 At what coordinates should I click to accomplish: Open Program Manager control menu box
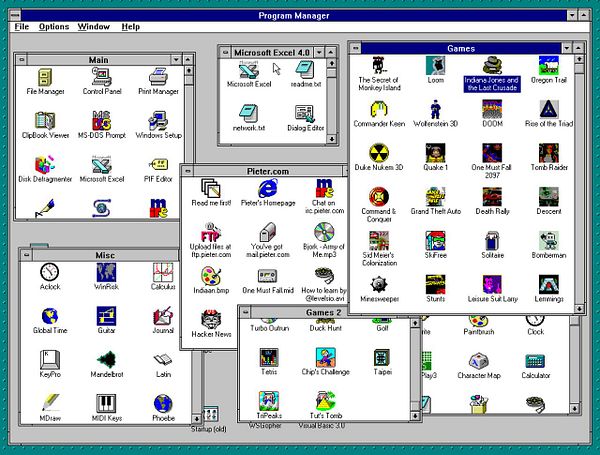point(15,15)
